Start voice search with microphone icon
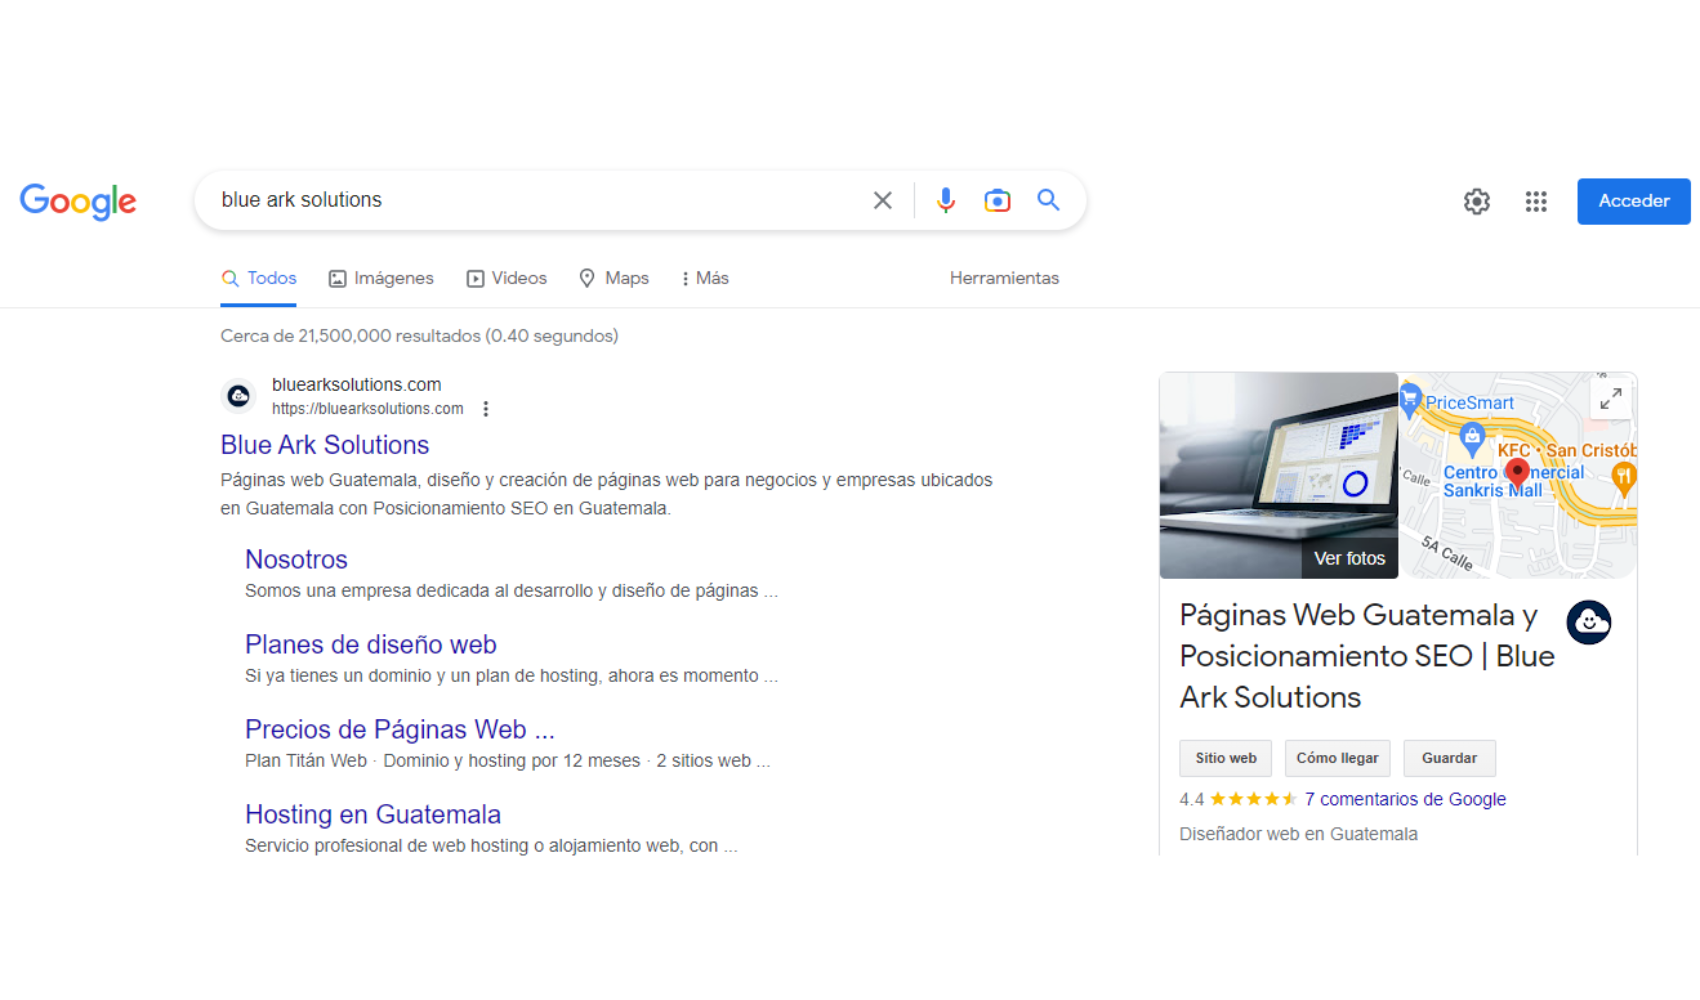This screenshot has height=1000, width=1700. (x=945, y=200)
